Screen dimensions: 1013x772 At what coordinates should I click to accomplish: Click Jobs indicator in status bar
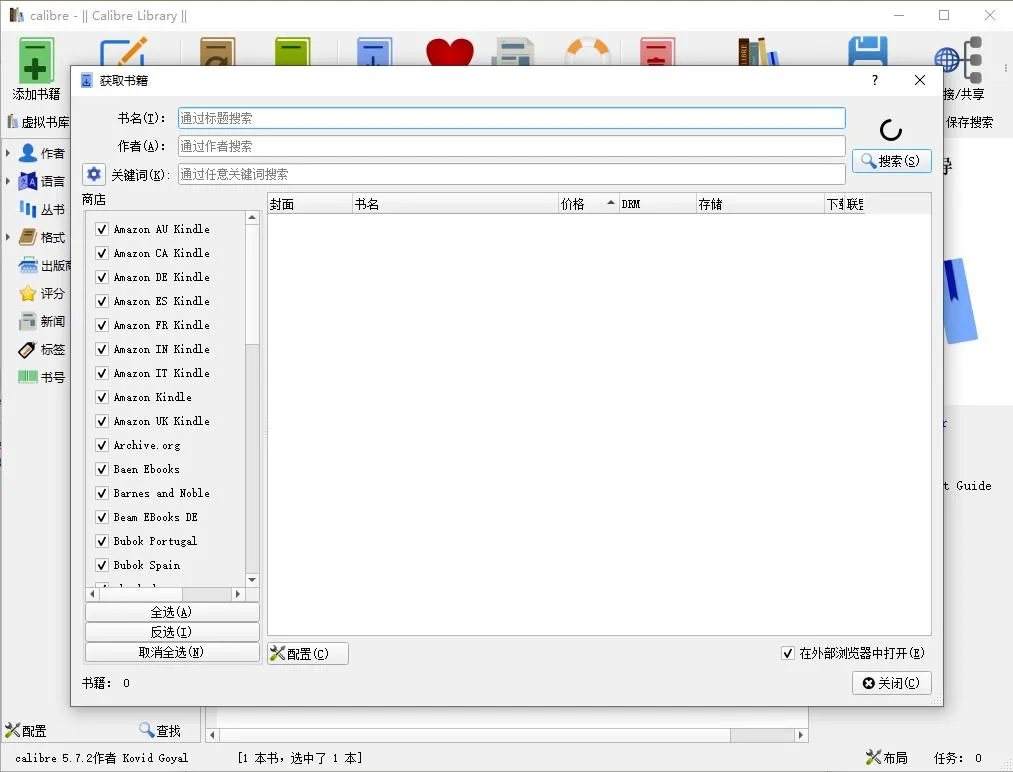point(957,758)
